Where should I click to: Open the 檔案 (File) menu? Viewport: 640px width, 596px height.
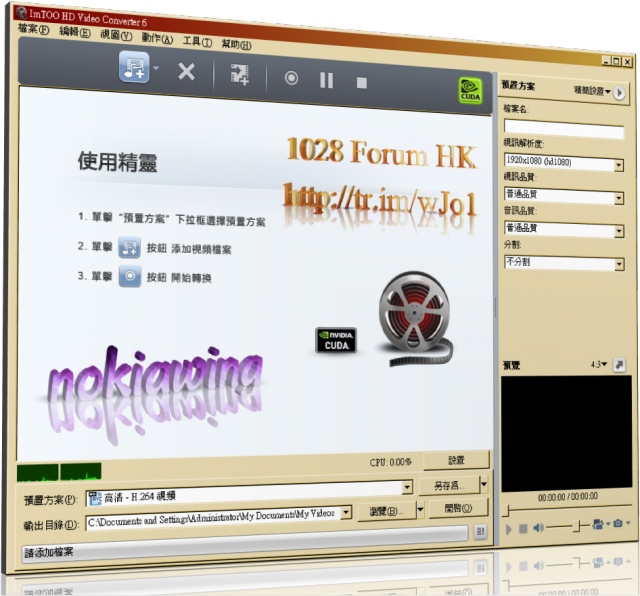33,30
